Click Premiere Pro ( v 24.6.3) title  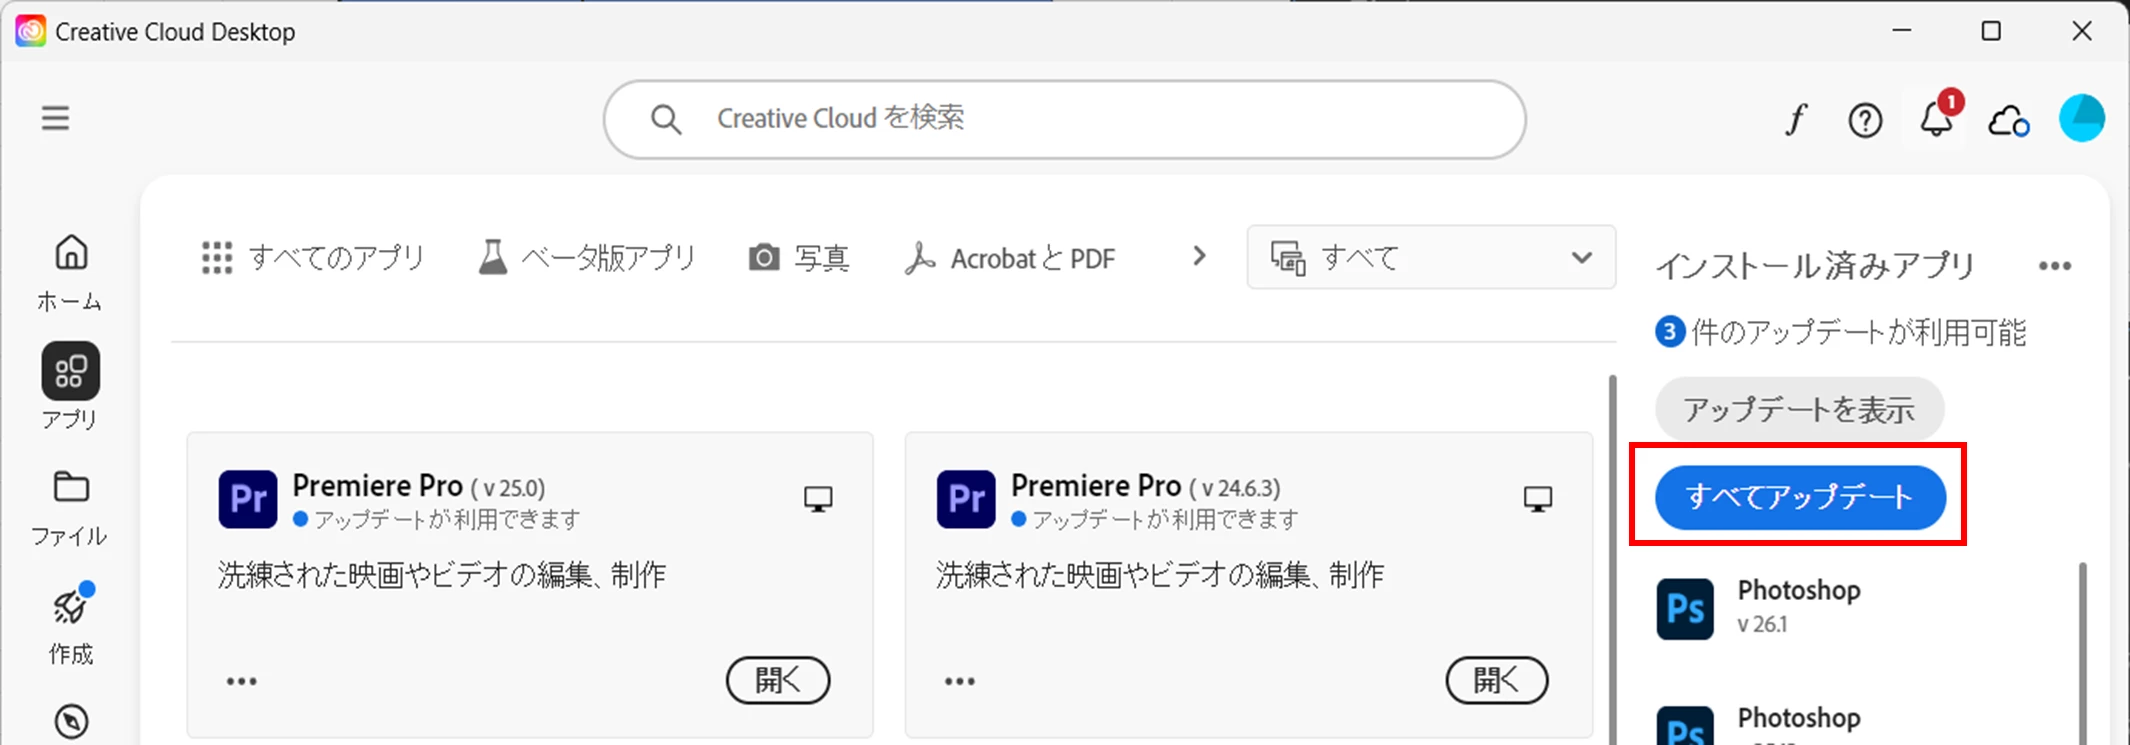pyautogui.click(x=1145, y=486)
